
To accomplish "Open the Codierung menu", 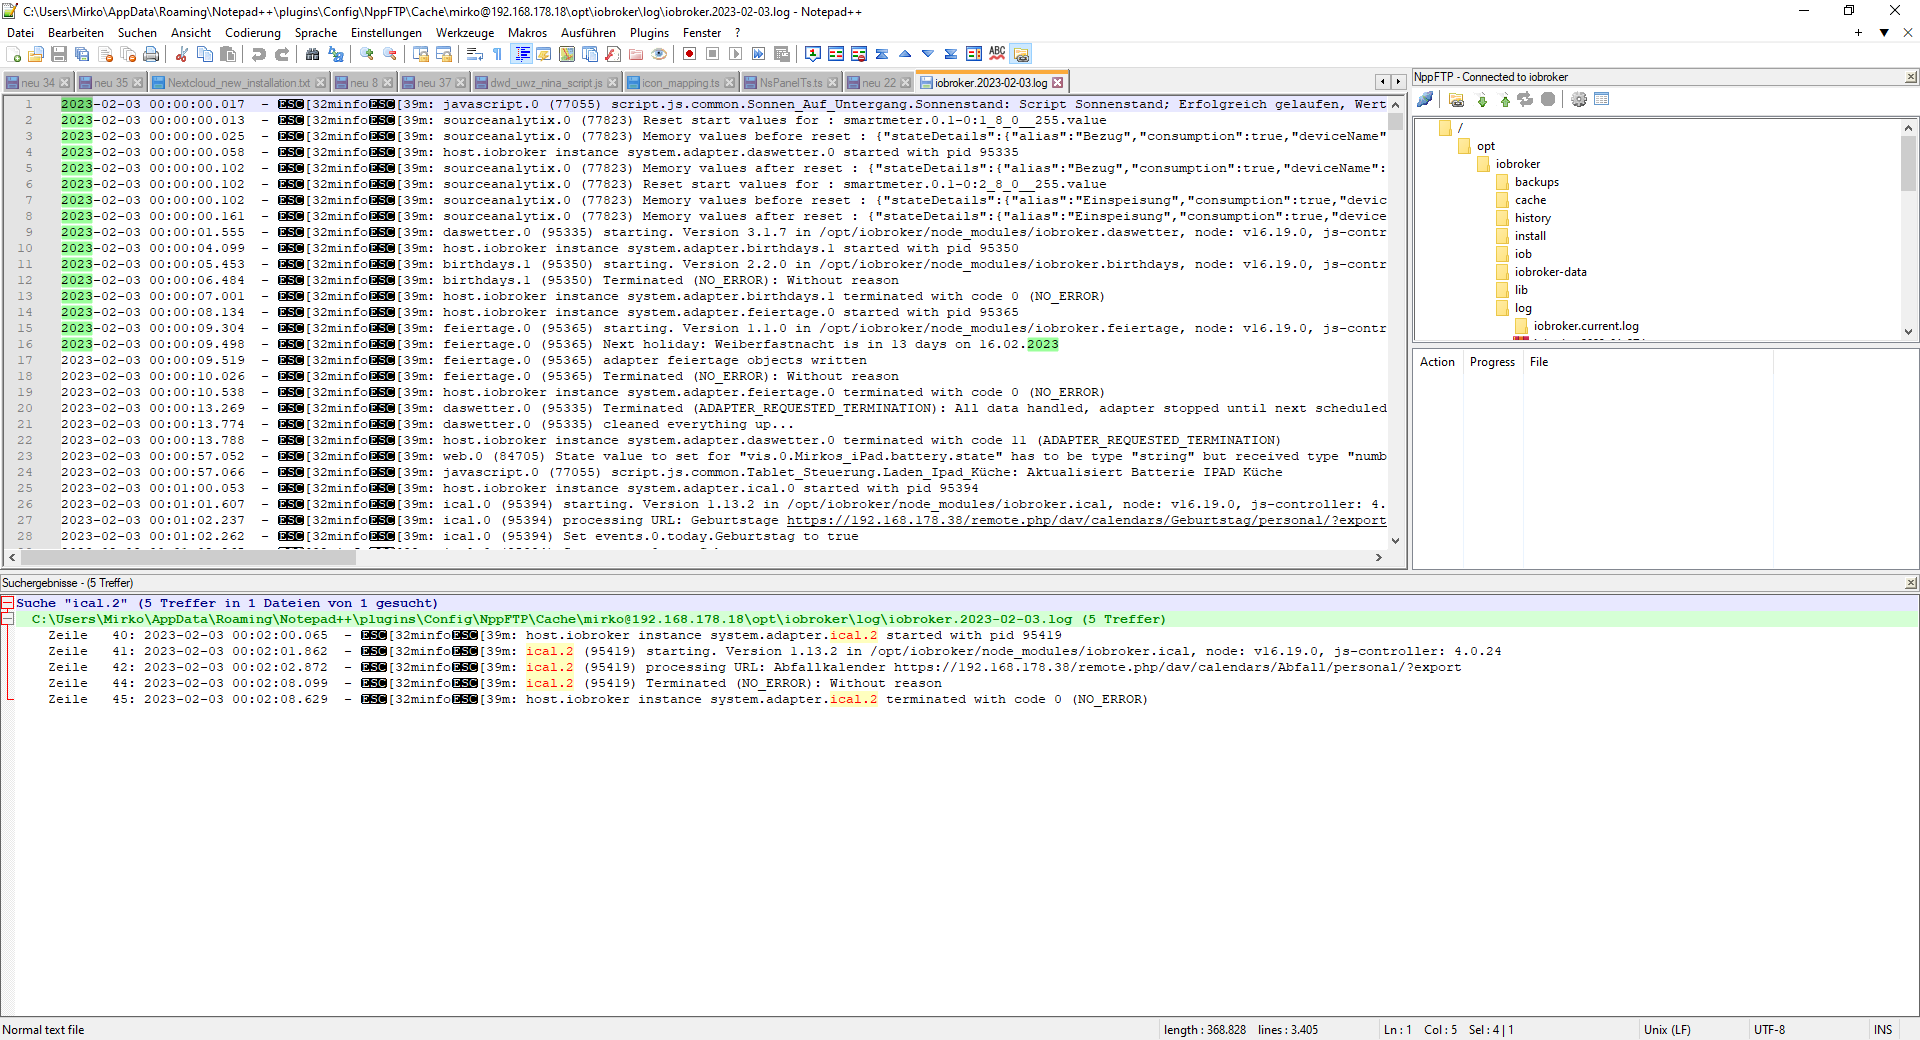I will [253, 33].
